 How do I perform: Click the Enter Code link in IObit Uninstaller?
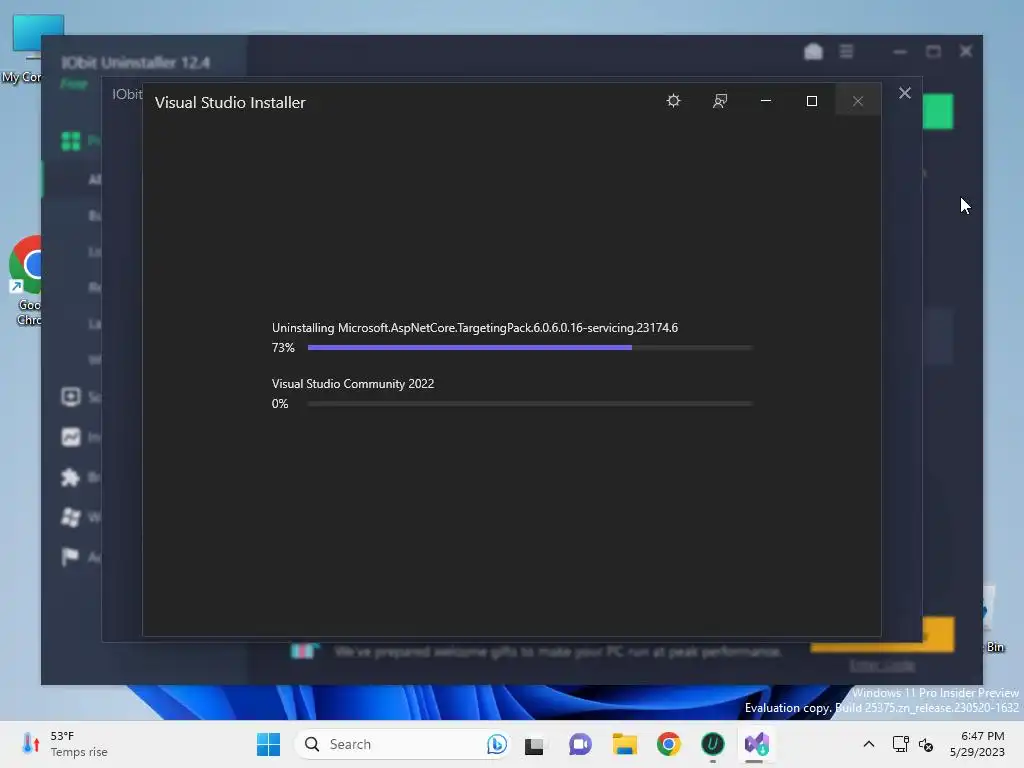882,665
